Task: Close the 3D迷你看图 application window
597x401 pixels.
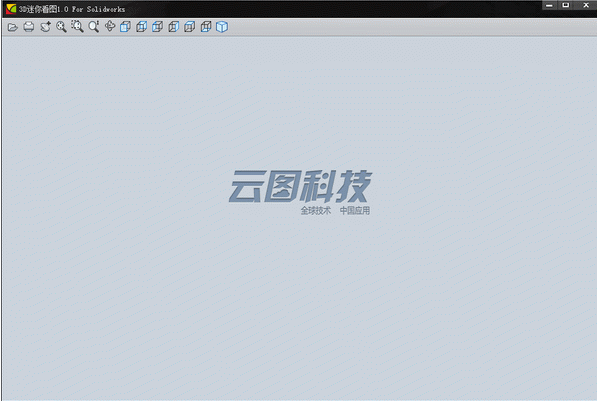Action: point(586,5)
